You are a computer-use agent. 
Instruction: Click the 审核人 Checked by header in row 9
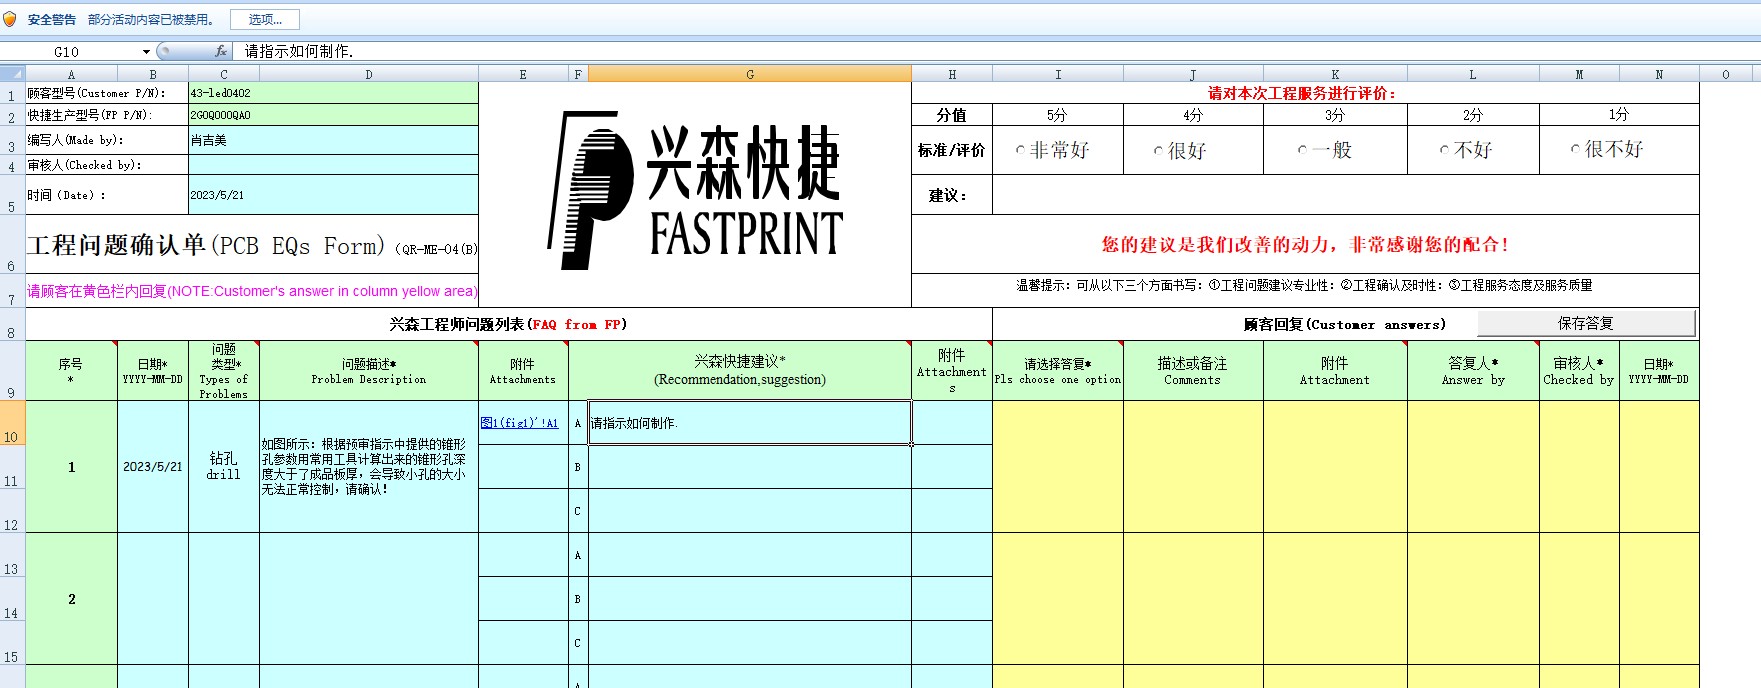(x=1579, y=371)
